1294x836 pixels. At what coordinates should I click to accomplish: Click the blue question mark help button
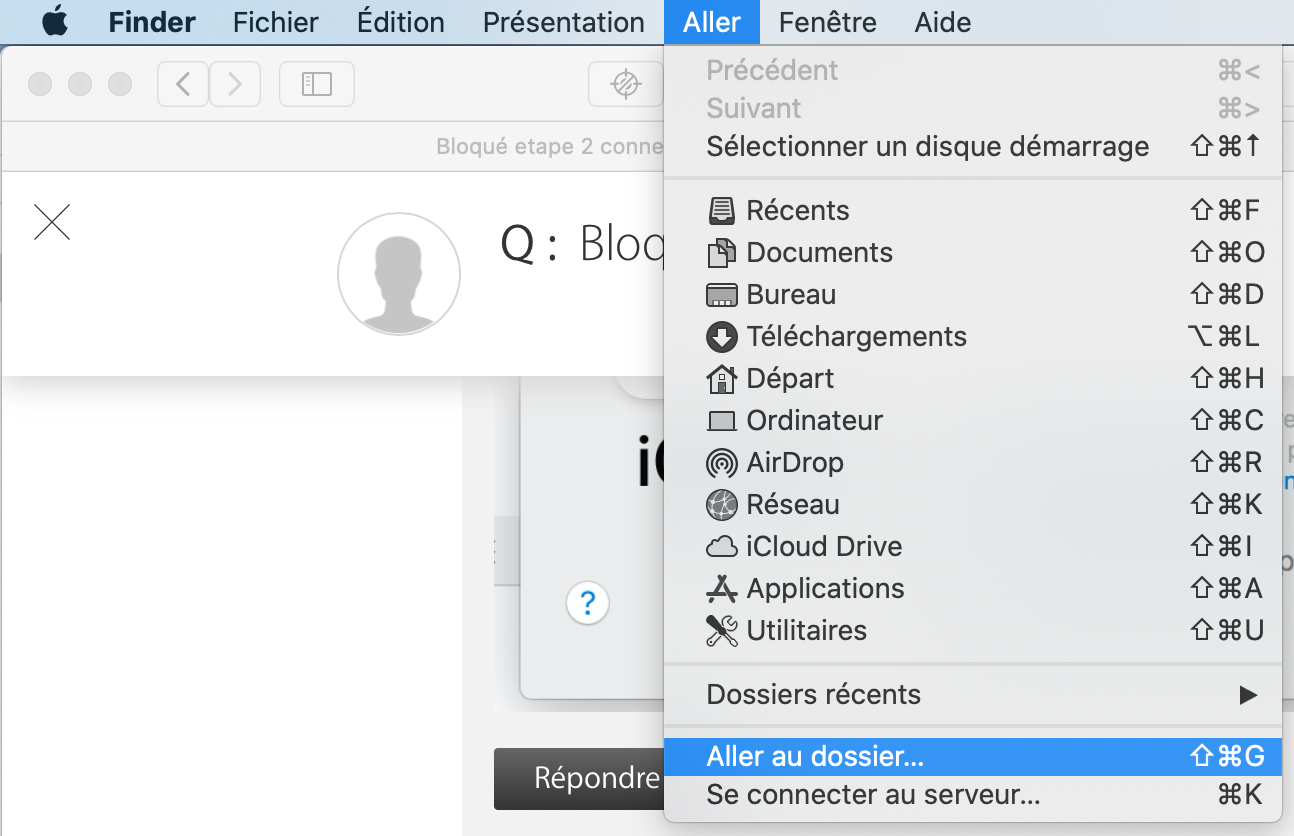coord(588,603)
